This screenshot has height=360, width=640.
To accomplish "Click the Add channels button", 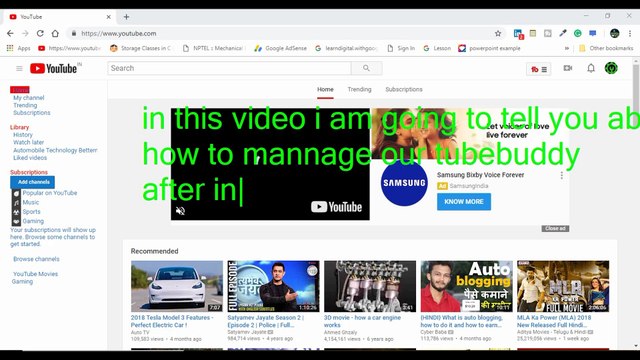I will click(x=33, y=182).
